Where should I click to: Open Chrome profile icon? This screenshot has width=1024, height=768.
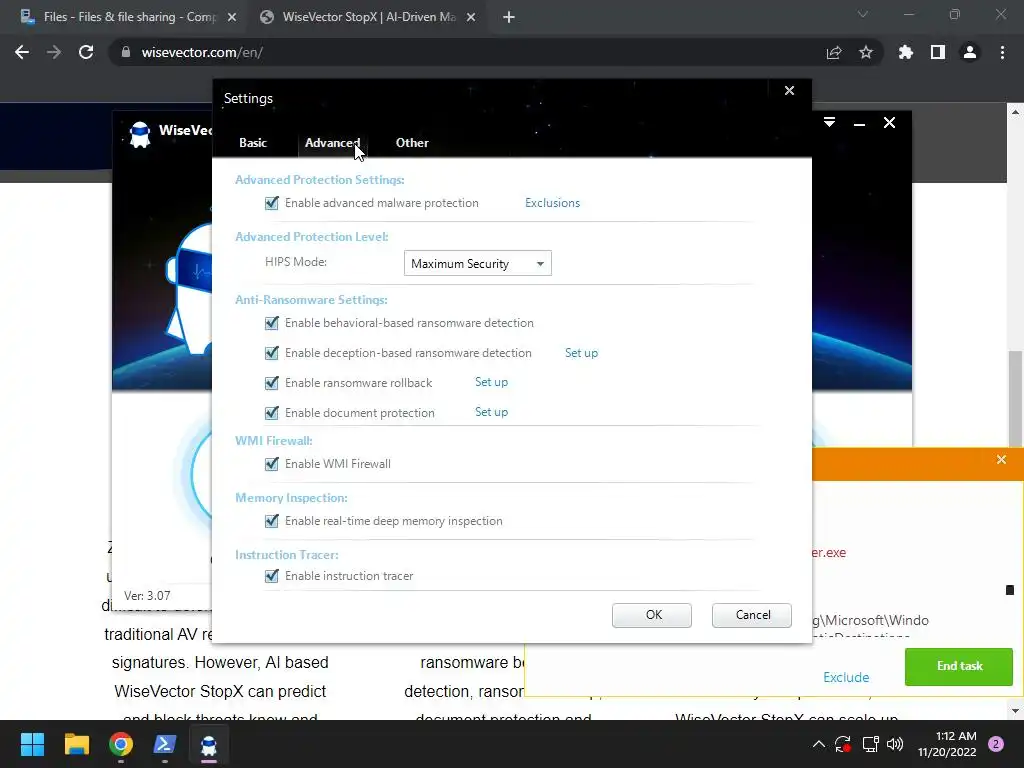point(970,52)
